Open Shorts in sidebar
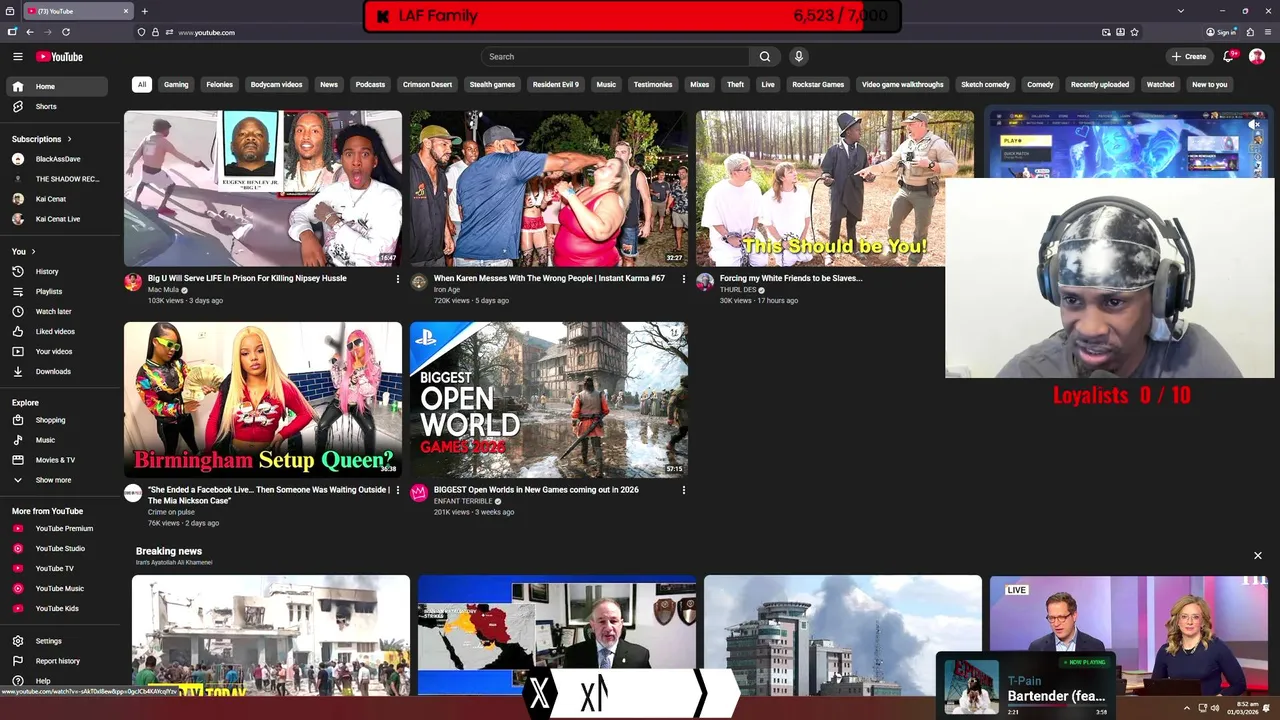The width and height of the screenshot is (1280, 720). point(56,106)
